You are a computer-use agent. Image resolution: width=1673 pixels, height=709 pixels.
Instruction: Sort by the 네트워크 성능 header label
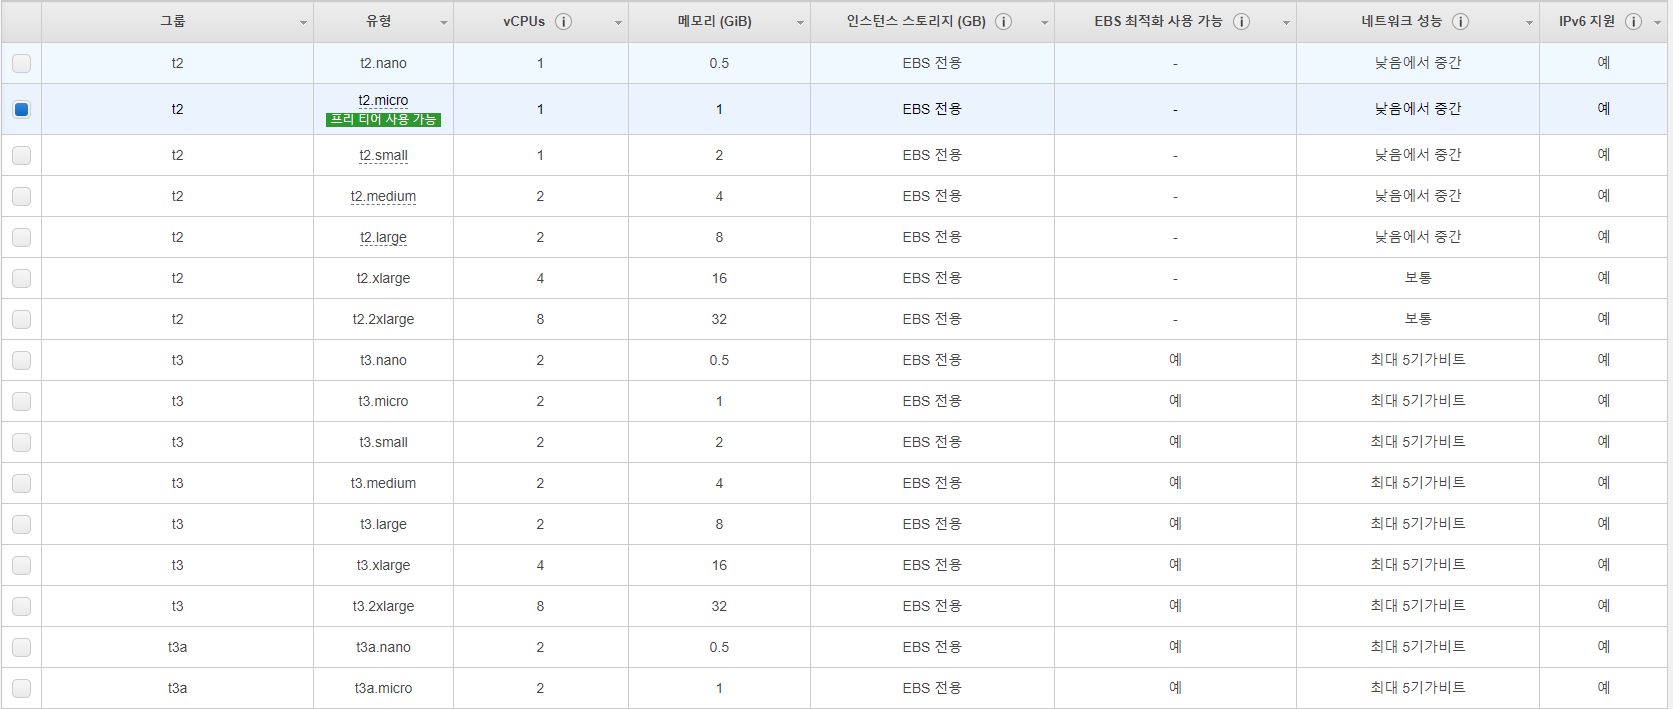coord(1401,21)
